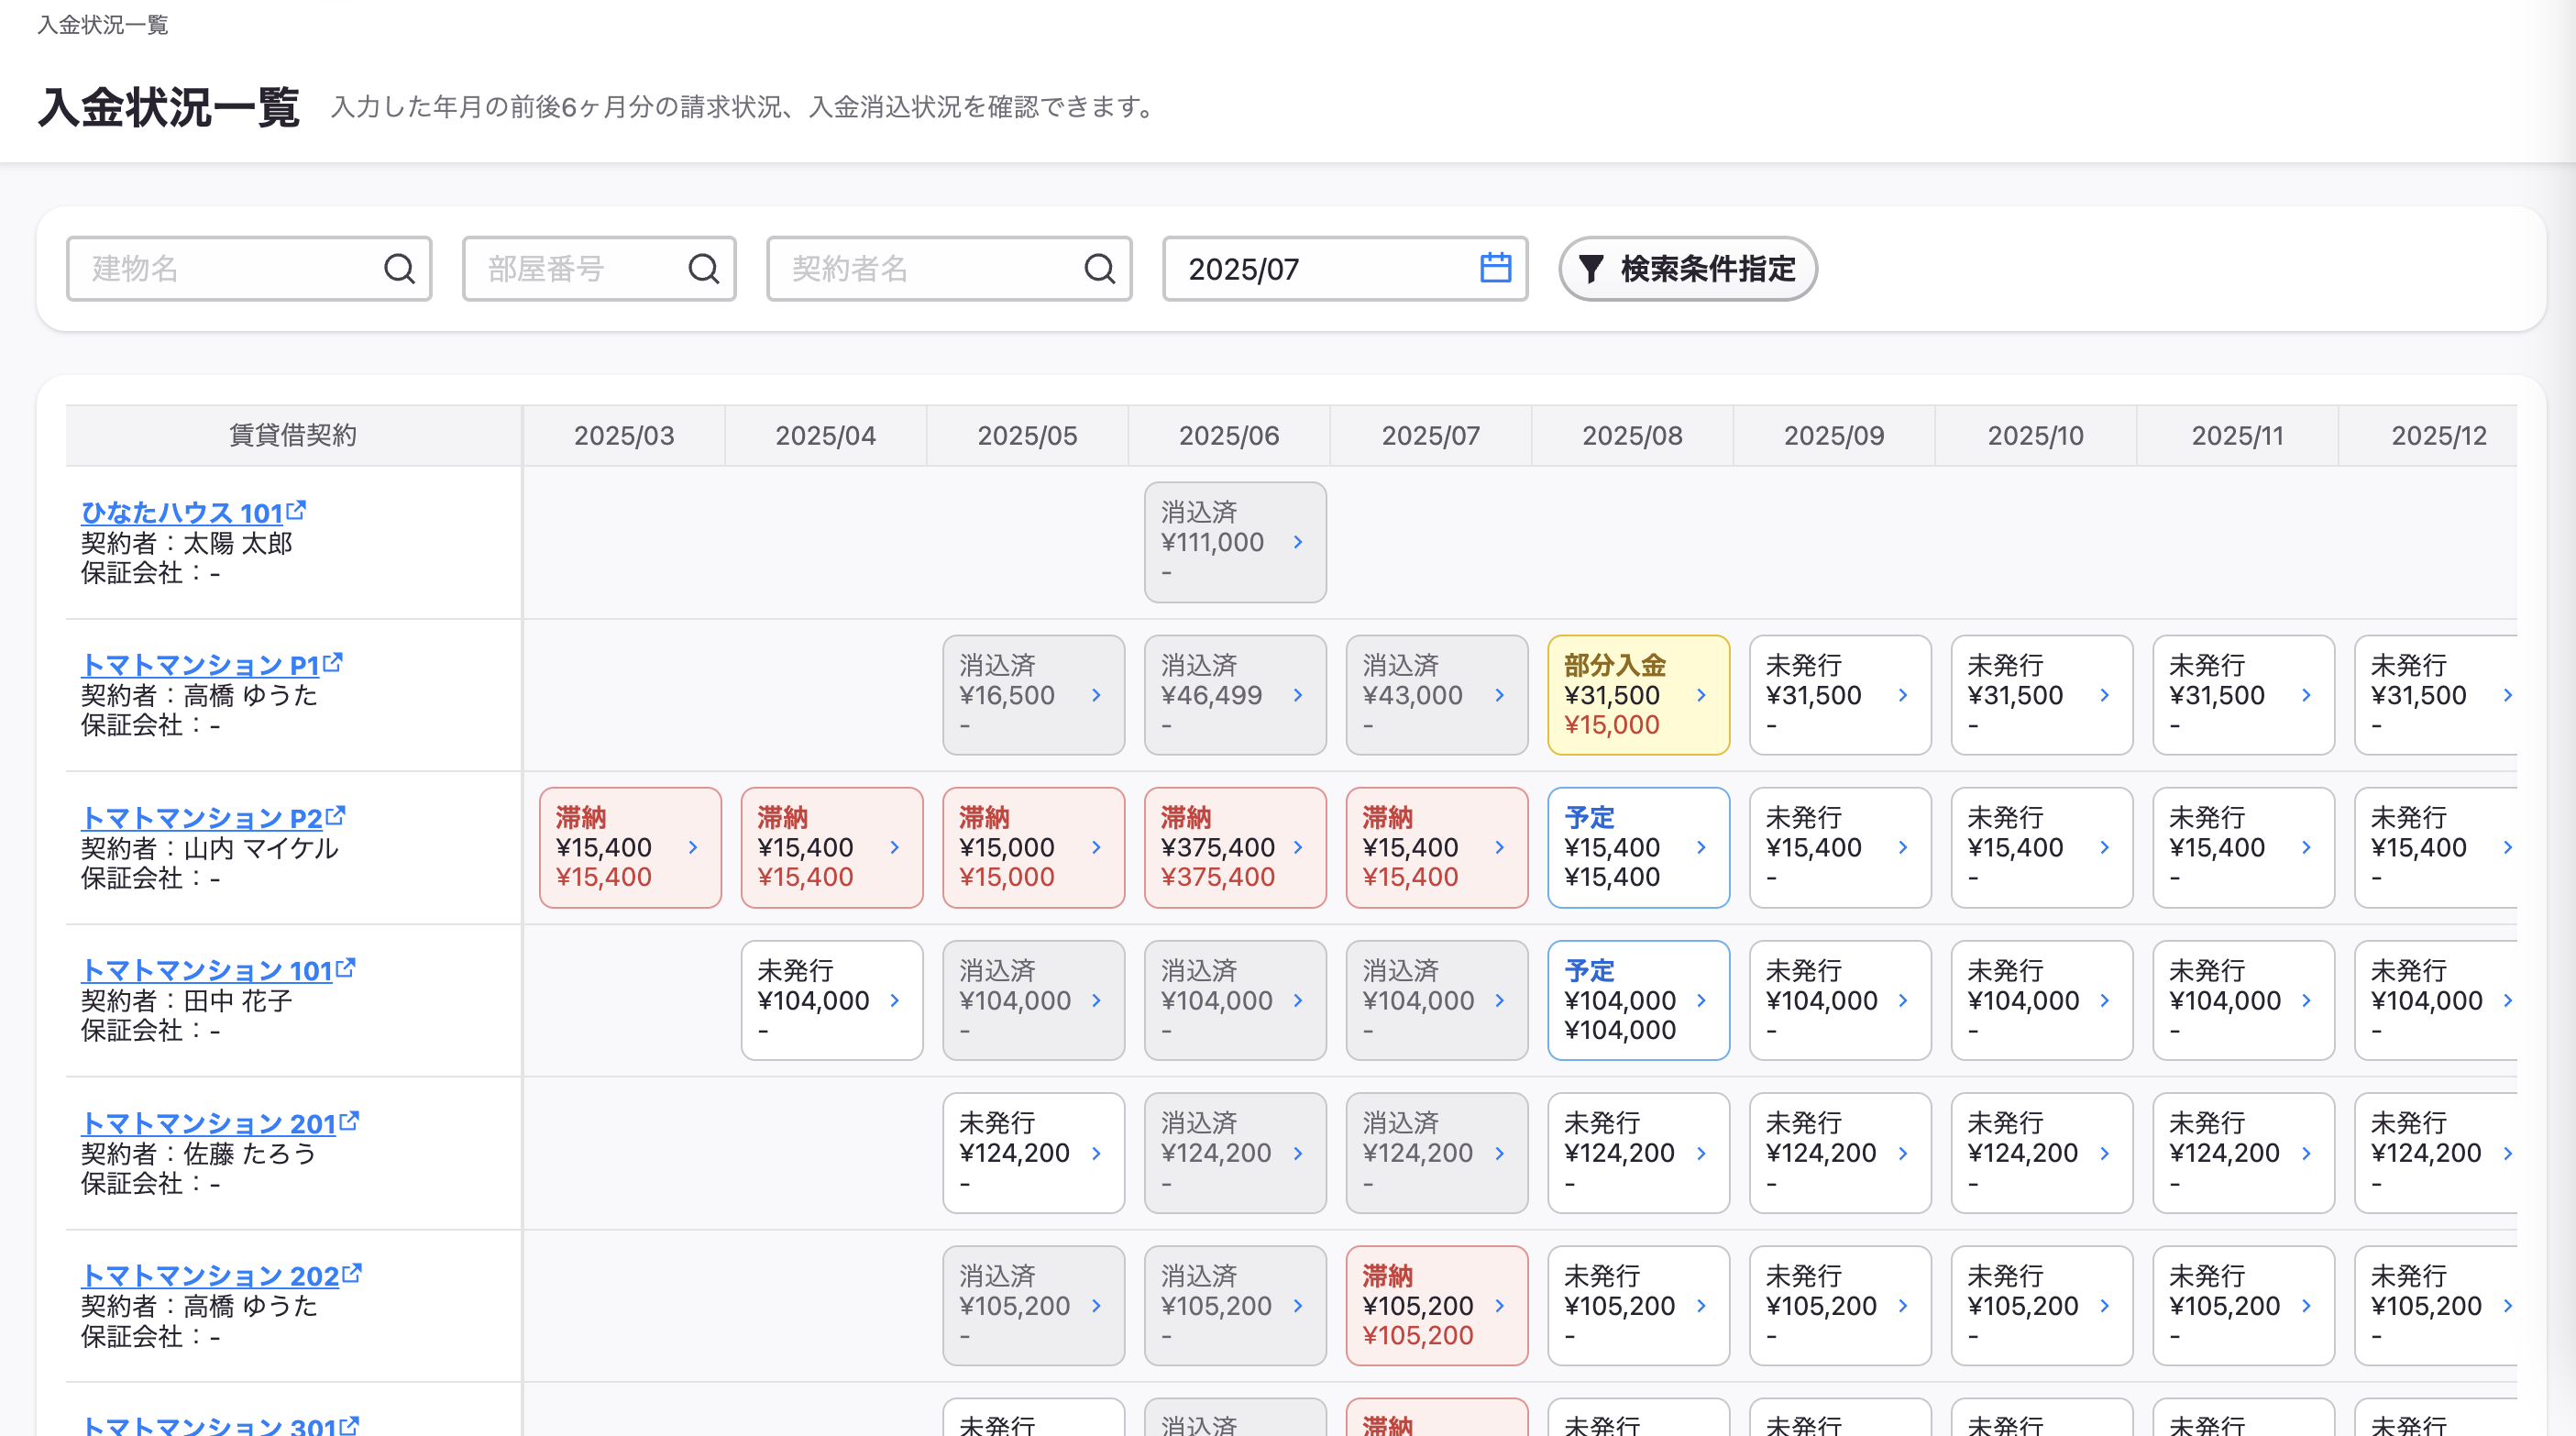Open トマトマンション 101 未発行 card for 2025/04
This screenshot has width=2576, height=1436.
pyautogui.click(x=832, y=1000)
